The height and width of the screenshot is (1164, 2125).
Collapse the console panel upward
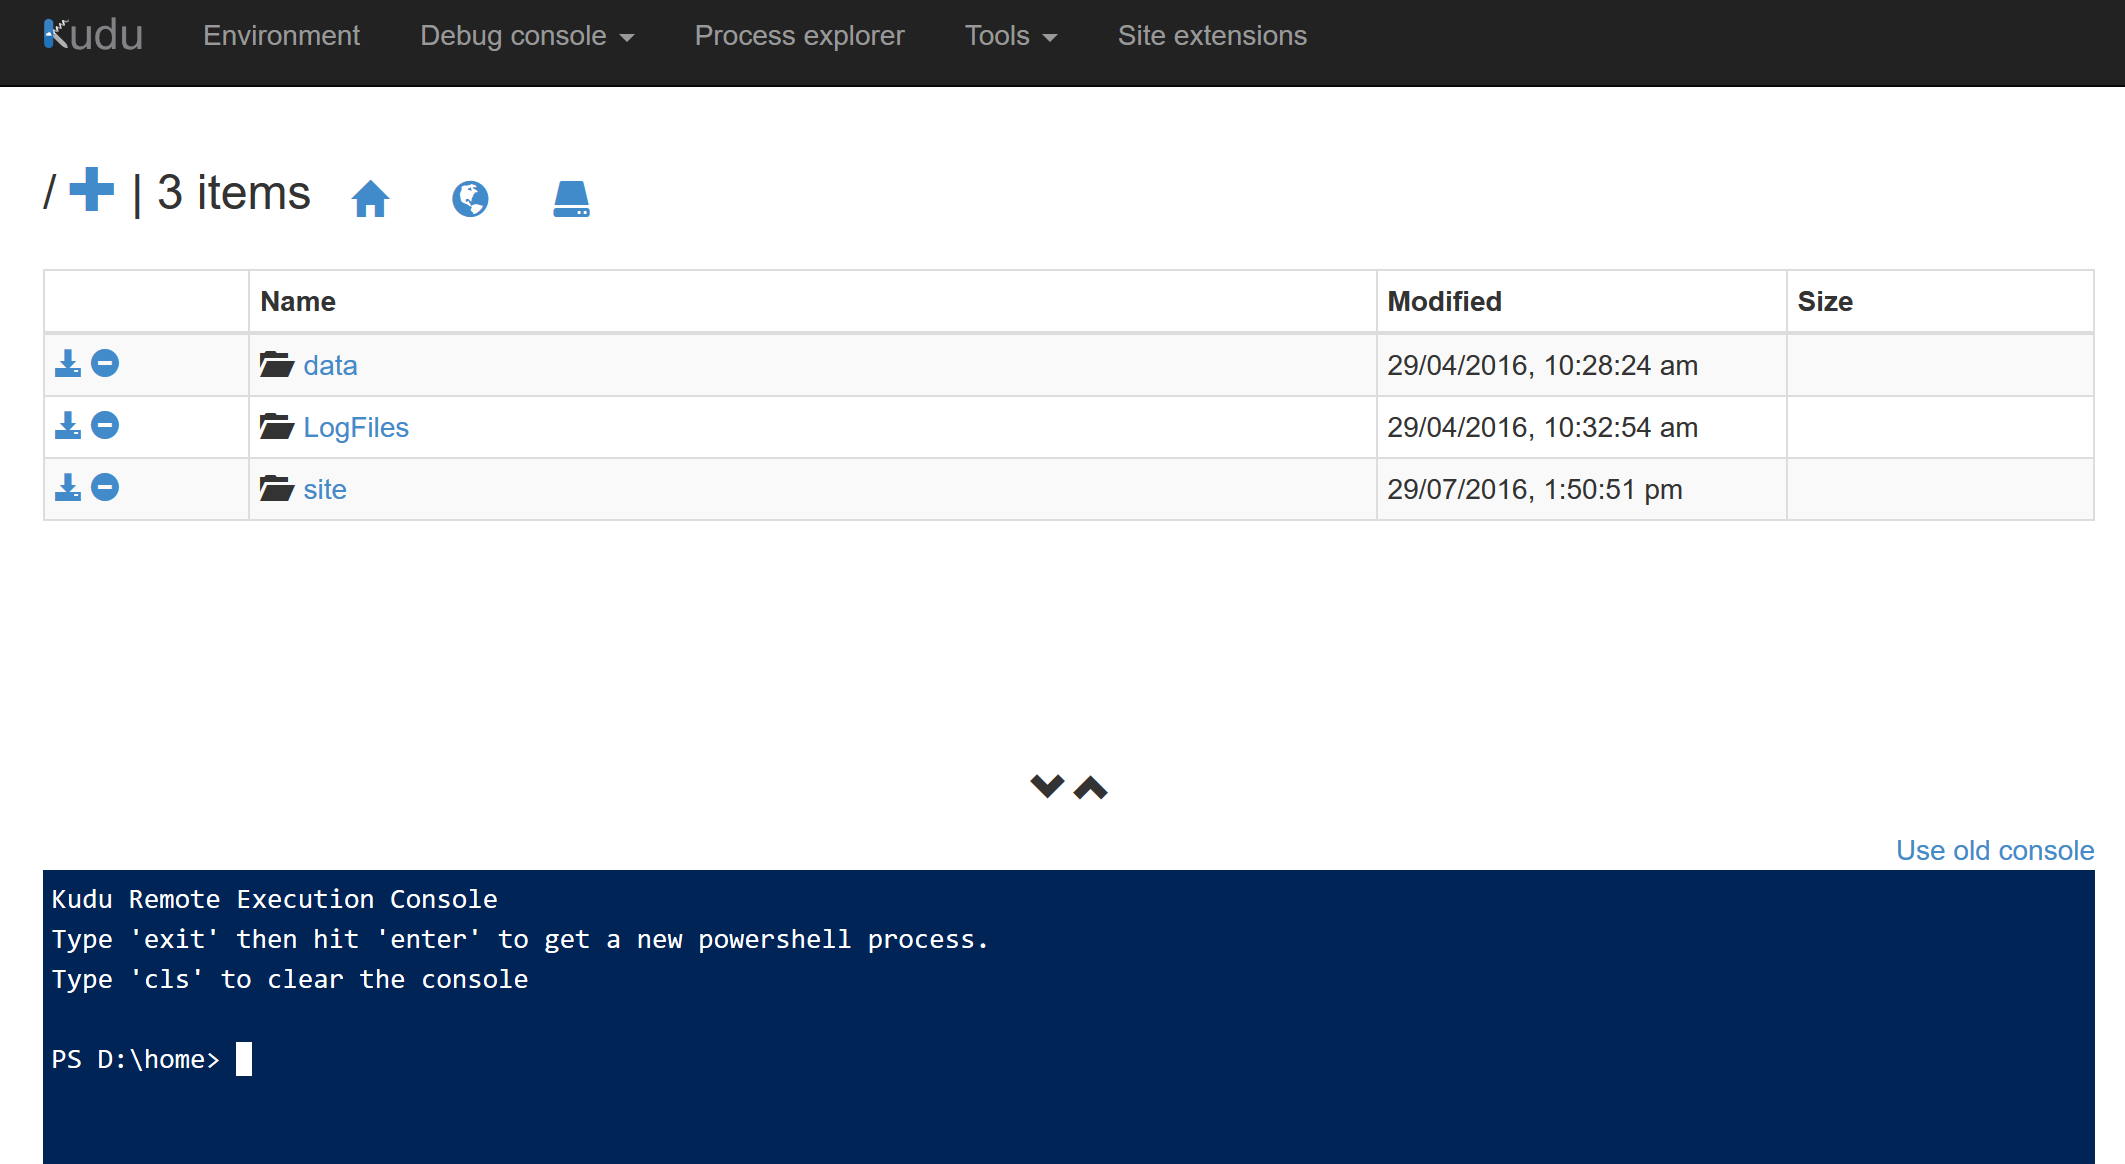1086,784
